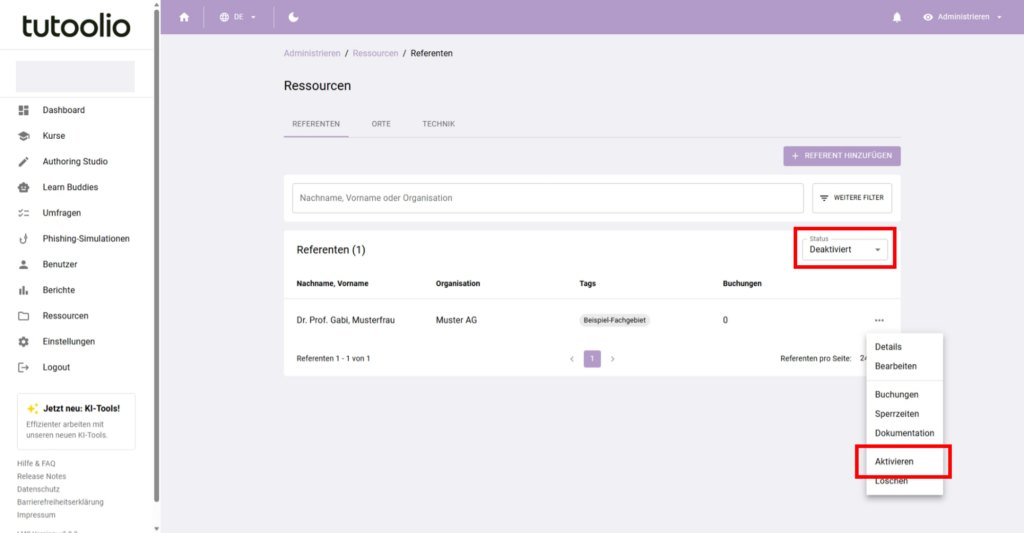Click the Organisation column header
1024x533 pixels.
(x=458, y=283)
